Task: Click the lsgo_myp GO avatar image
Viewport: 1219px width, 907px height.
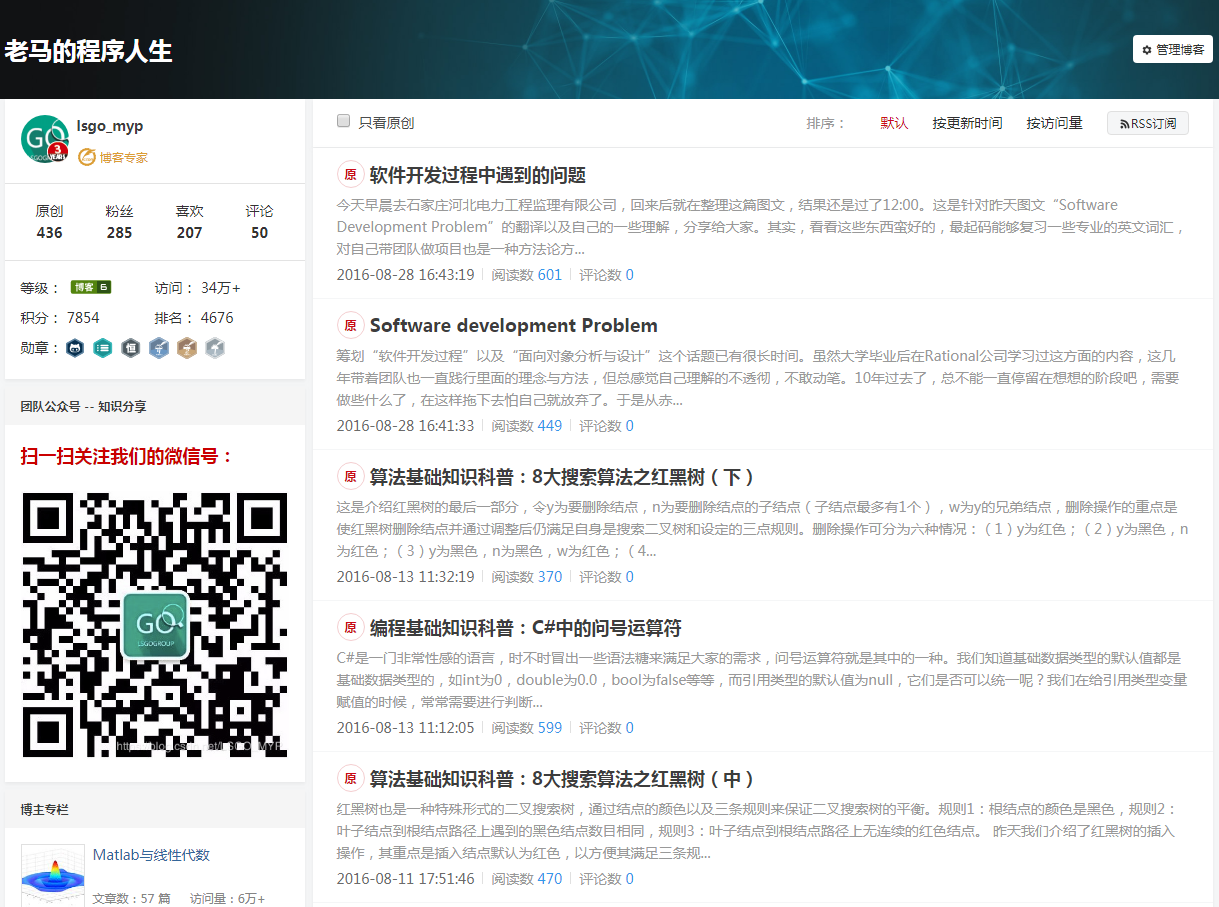Action: point(44,139)
